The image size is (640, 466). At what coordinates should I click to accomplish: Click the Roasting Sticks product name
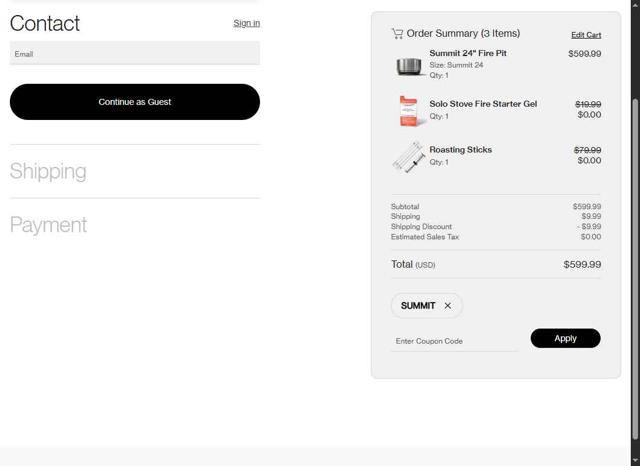pyautogui.click(x=460, y=150)
